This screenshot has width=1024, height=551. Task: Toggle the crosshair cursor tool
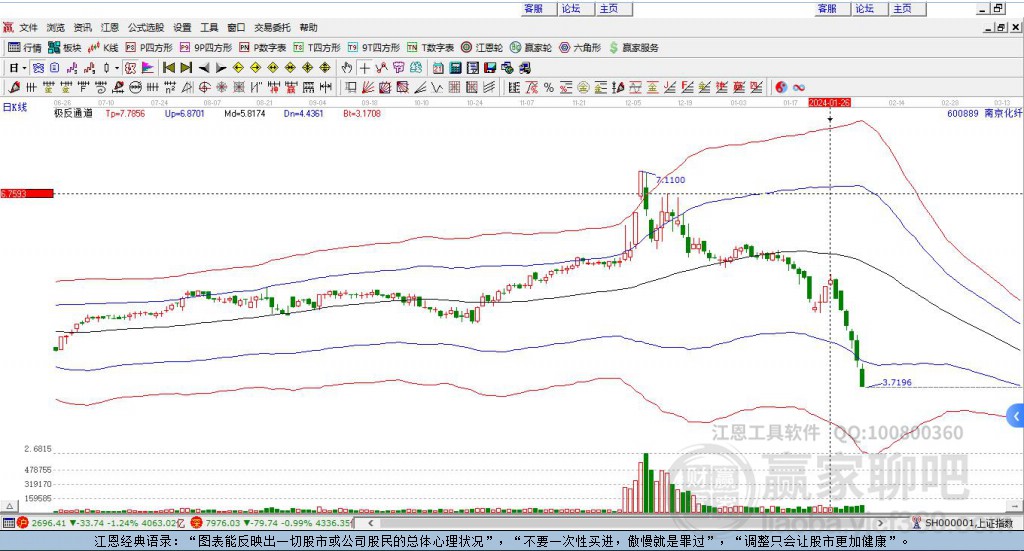pos(364,68)
